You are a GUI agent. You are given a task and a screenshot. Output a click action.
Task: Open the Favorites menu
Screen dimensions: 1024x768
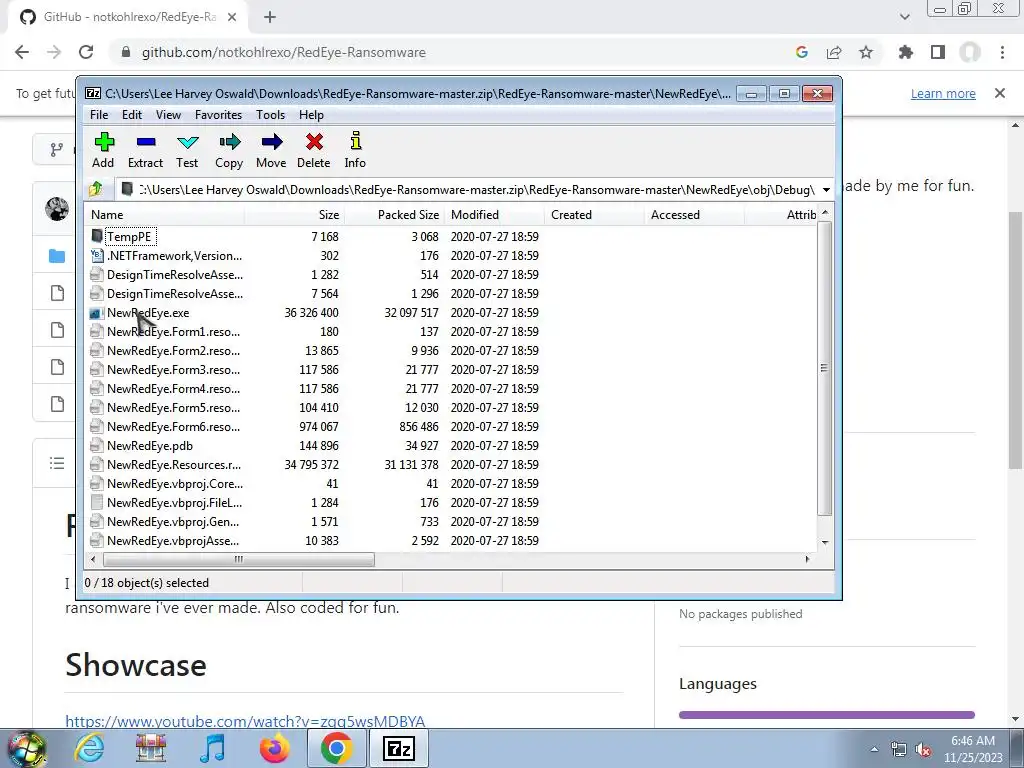pyautogui.click(x=219, y=115)
